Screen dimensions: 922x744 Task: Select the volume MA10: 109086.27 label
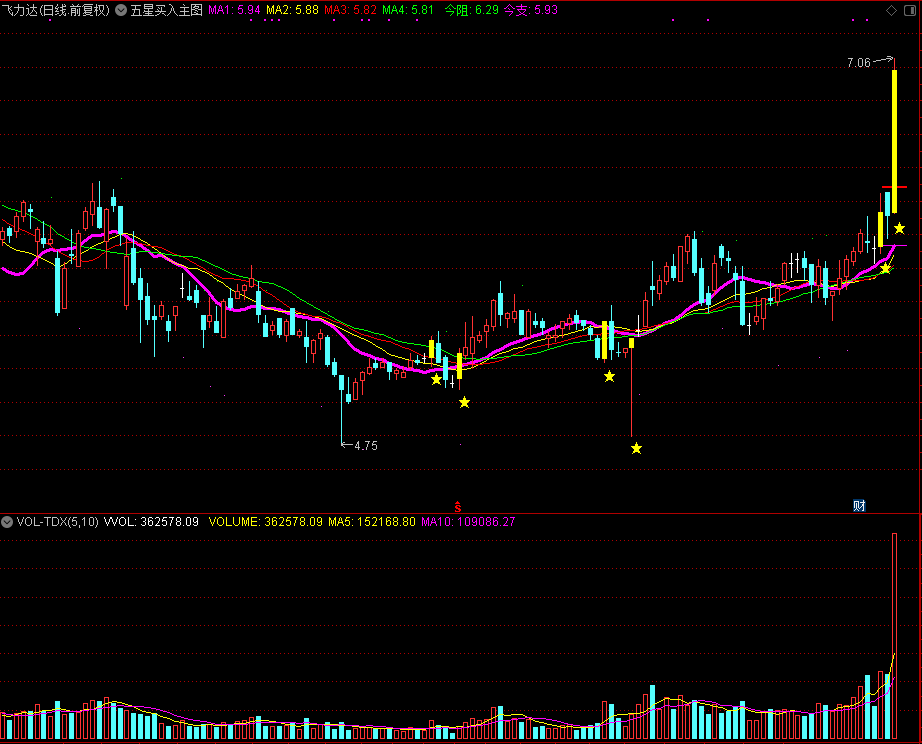click(x=468, y=522)
